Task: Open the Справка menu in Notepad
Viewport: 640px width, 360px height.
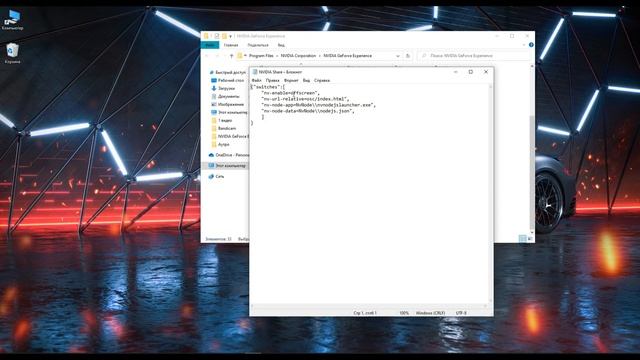Action: (x=322, y=80)
